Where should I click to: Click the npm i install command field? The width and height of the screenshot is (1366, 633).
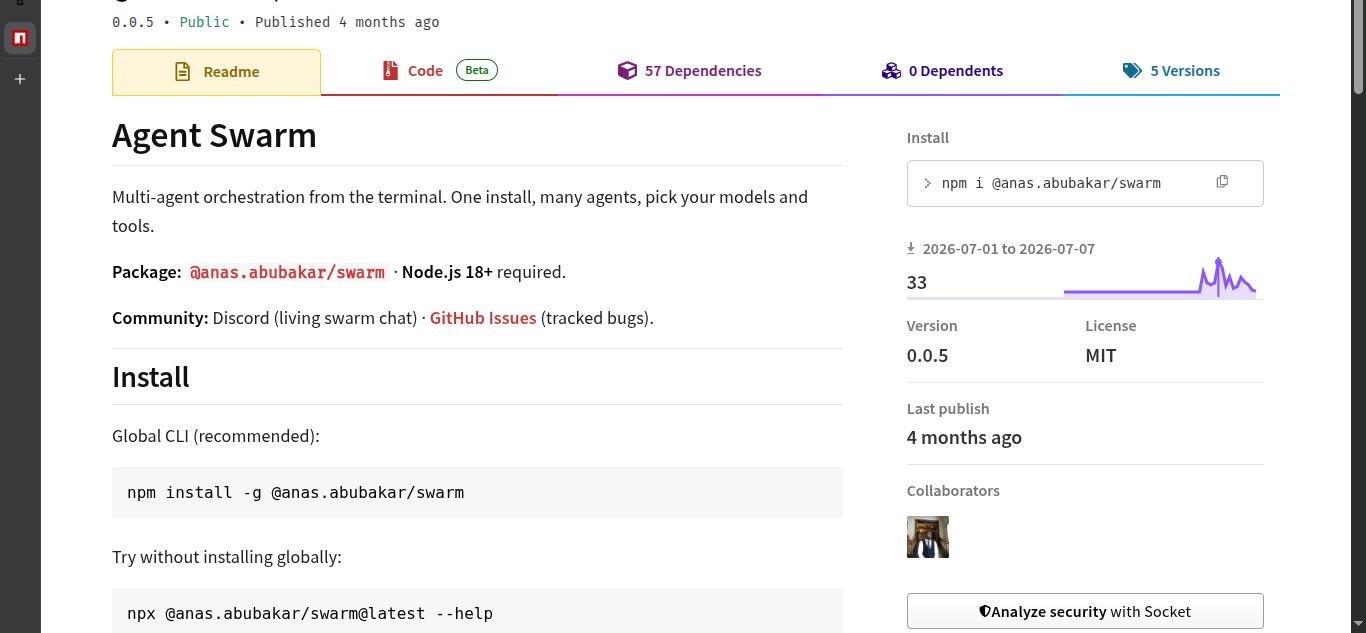pos(1085,183)
